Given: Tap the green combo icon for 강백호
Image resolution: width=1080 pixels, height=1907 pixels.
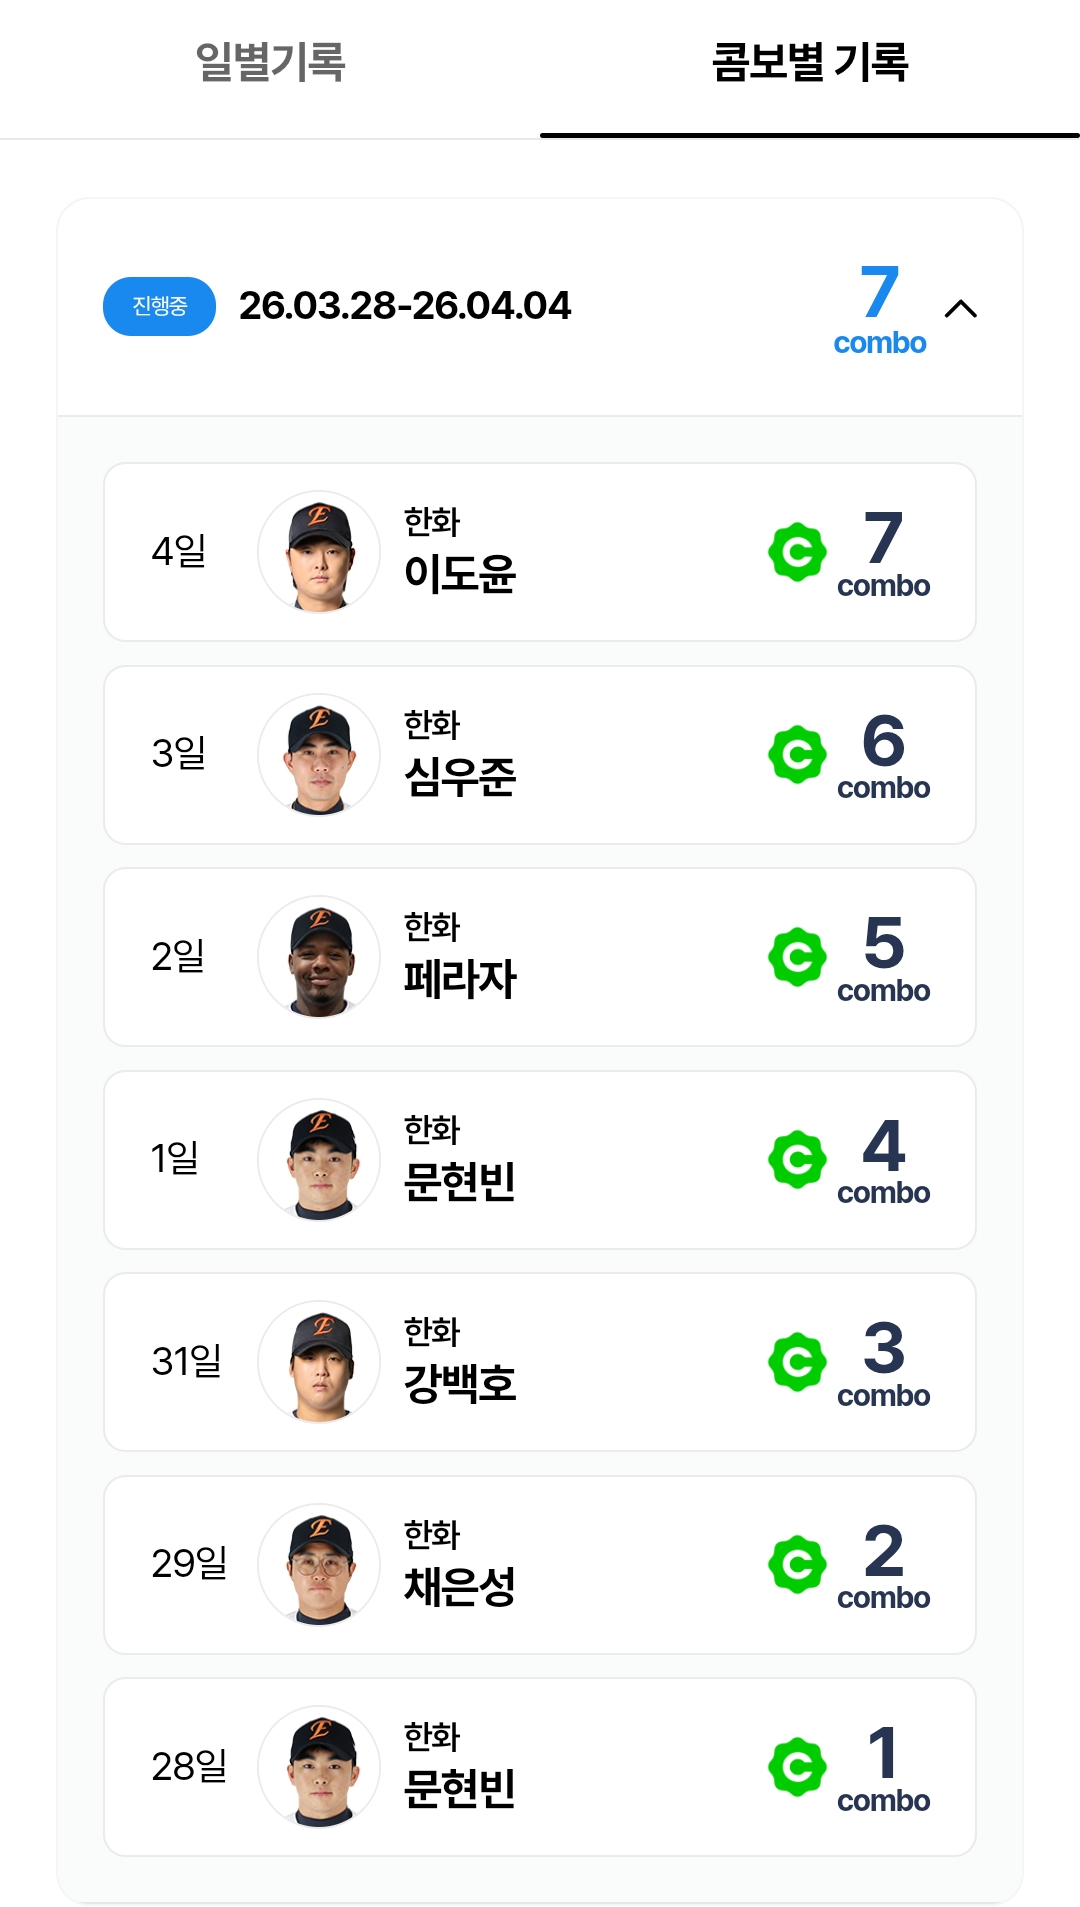Looking at the screenshot, I should (x=797, y=1362).
